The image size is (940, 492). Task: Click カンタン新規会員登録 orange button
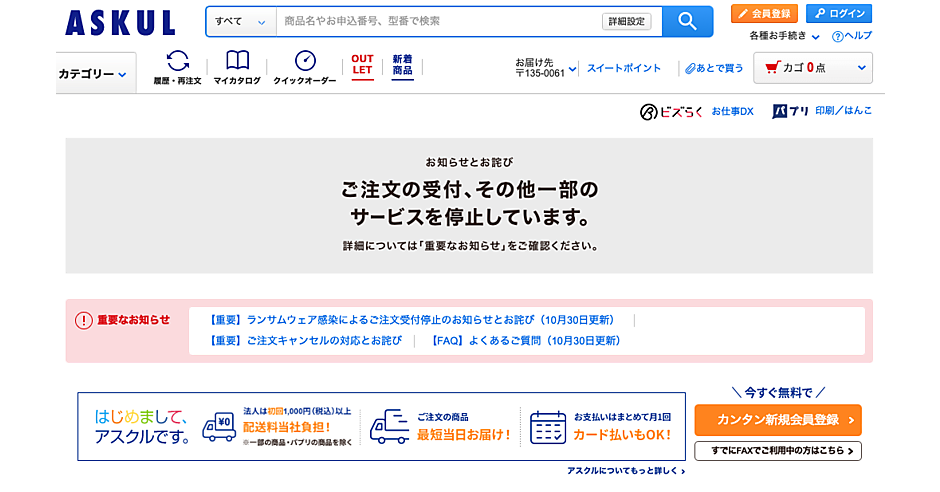pyautogui.click(x=778, y=419)
